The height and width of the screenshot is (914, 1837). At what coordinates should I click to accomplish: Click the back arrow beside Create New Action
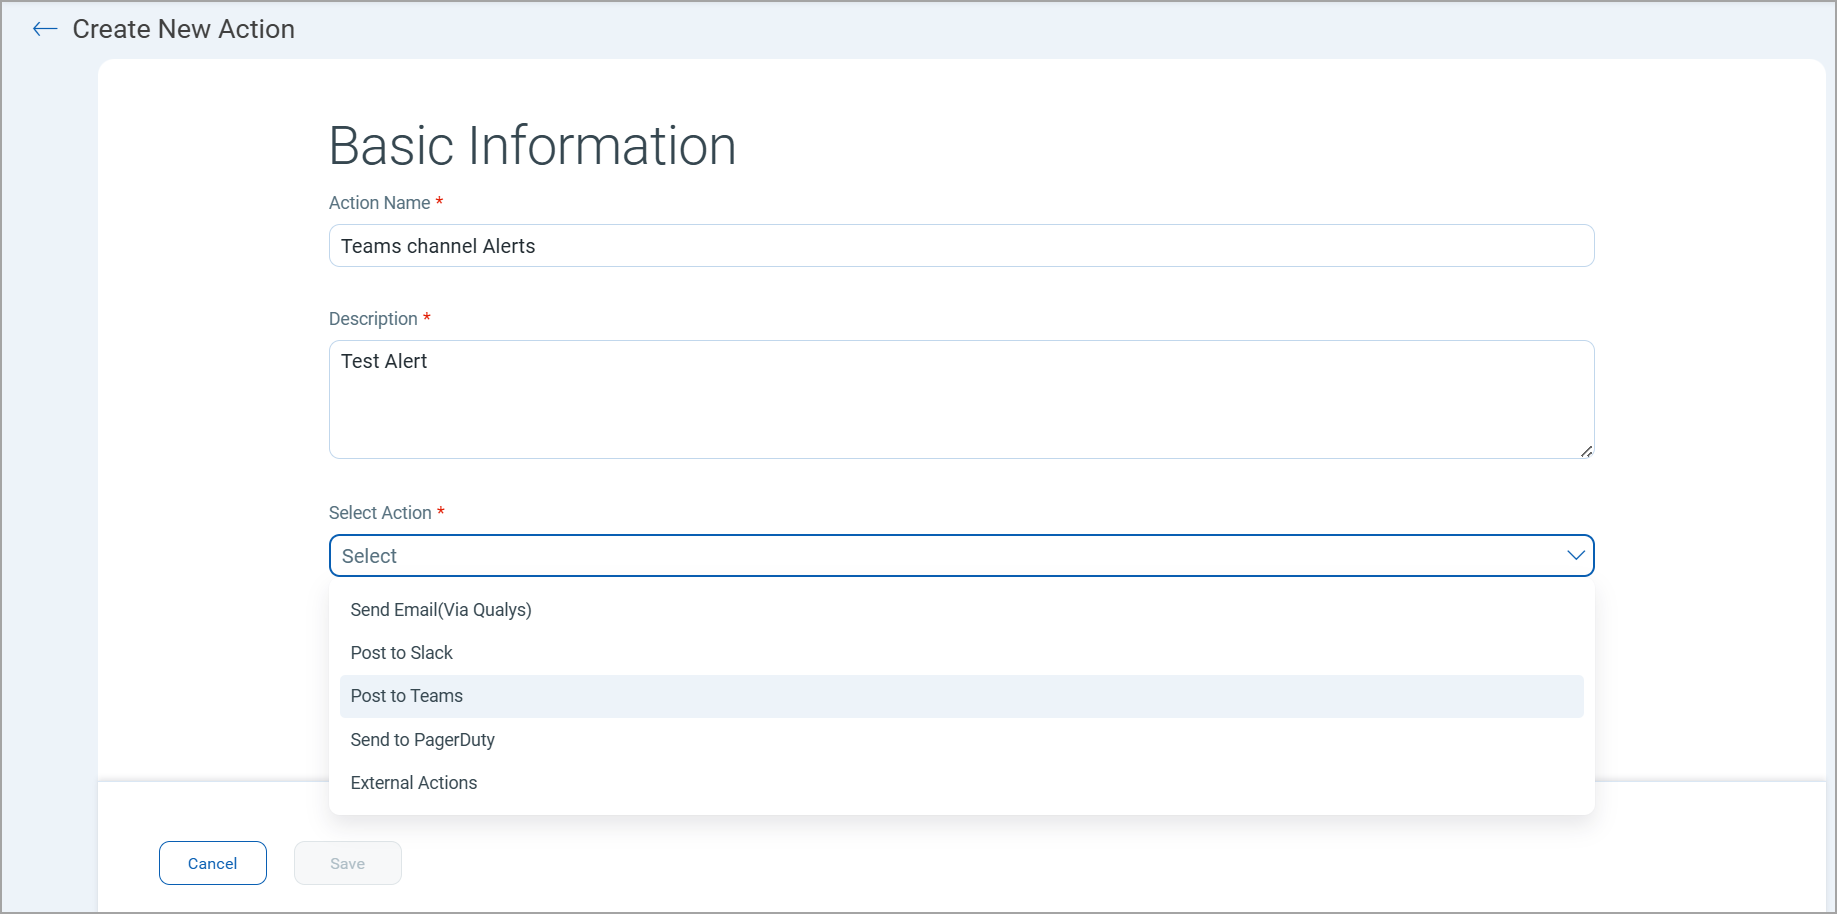point(45,29)
